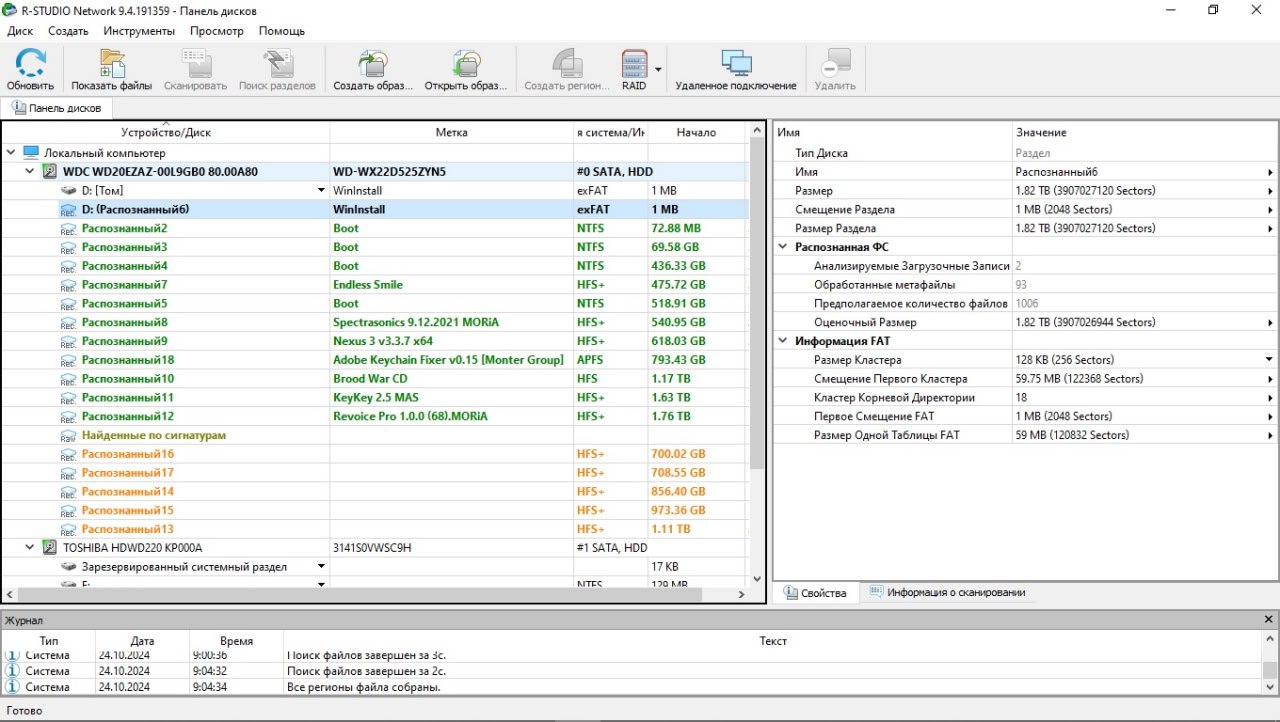Sort by the Метка column header
Screen dimensions: 1280x722
[451, 133]
